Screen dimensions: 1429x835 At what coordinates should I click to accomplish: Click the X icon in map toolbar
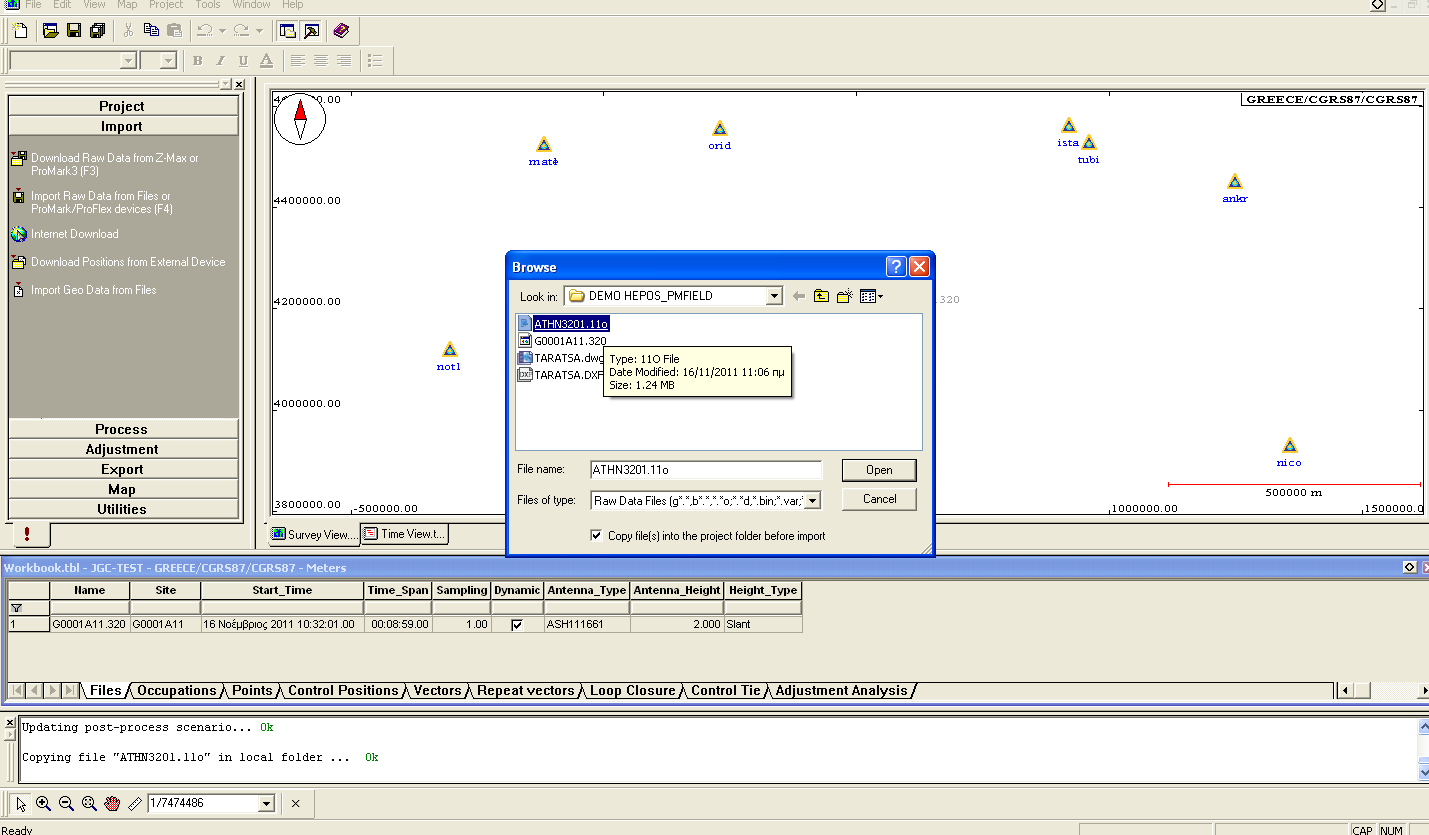(296, 803)
